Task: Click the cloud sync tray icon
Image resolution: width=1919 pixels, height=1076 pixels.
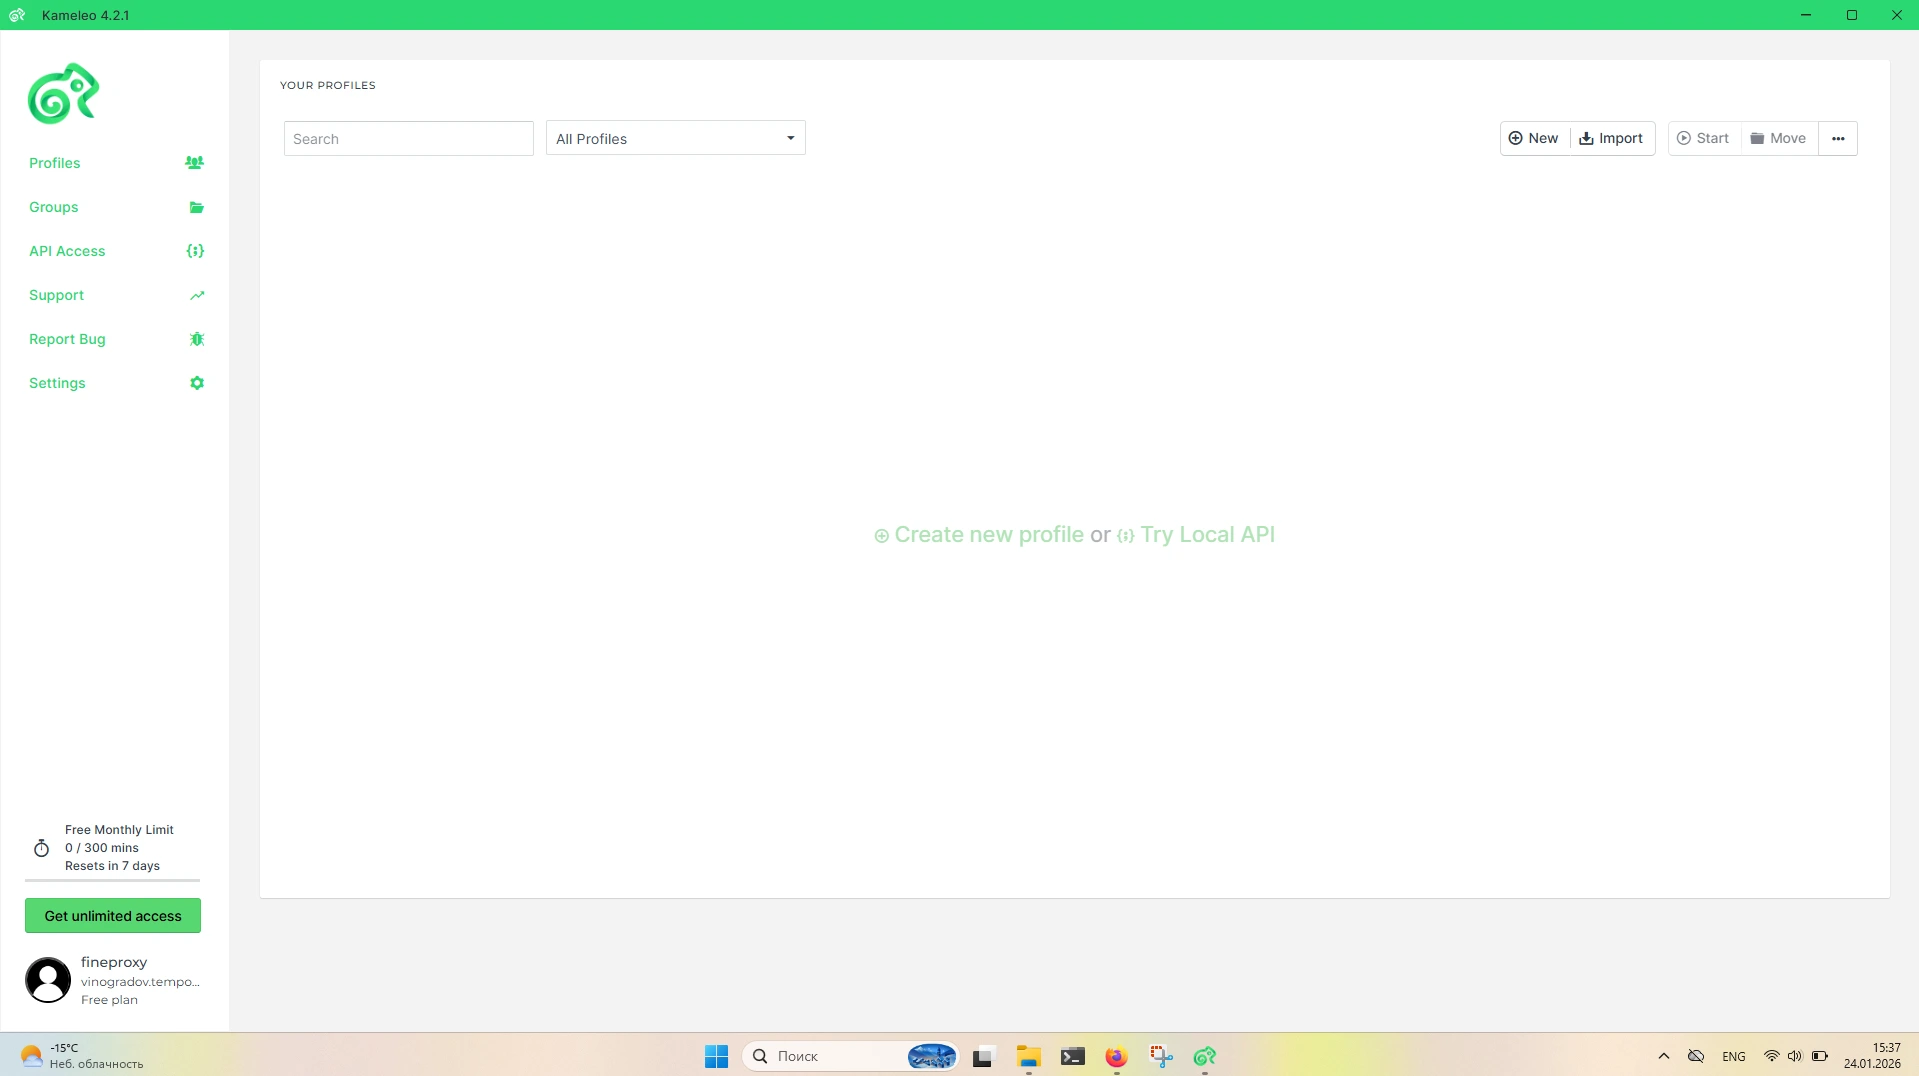Action: coord(1696,1056)
